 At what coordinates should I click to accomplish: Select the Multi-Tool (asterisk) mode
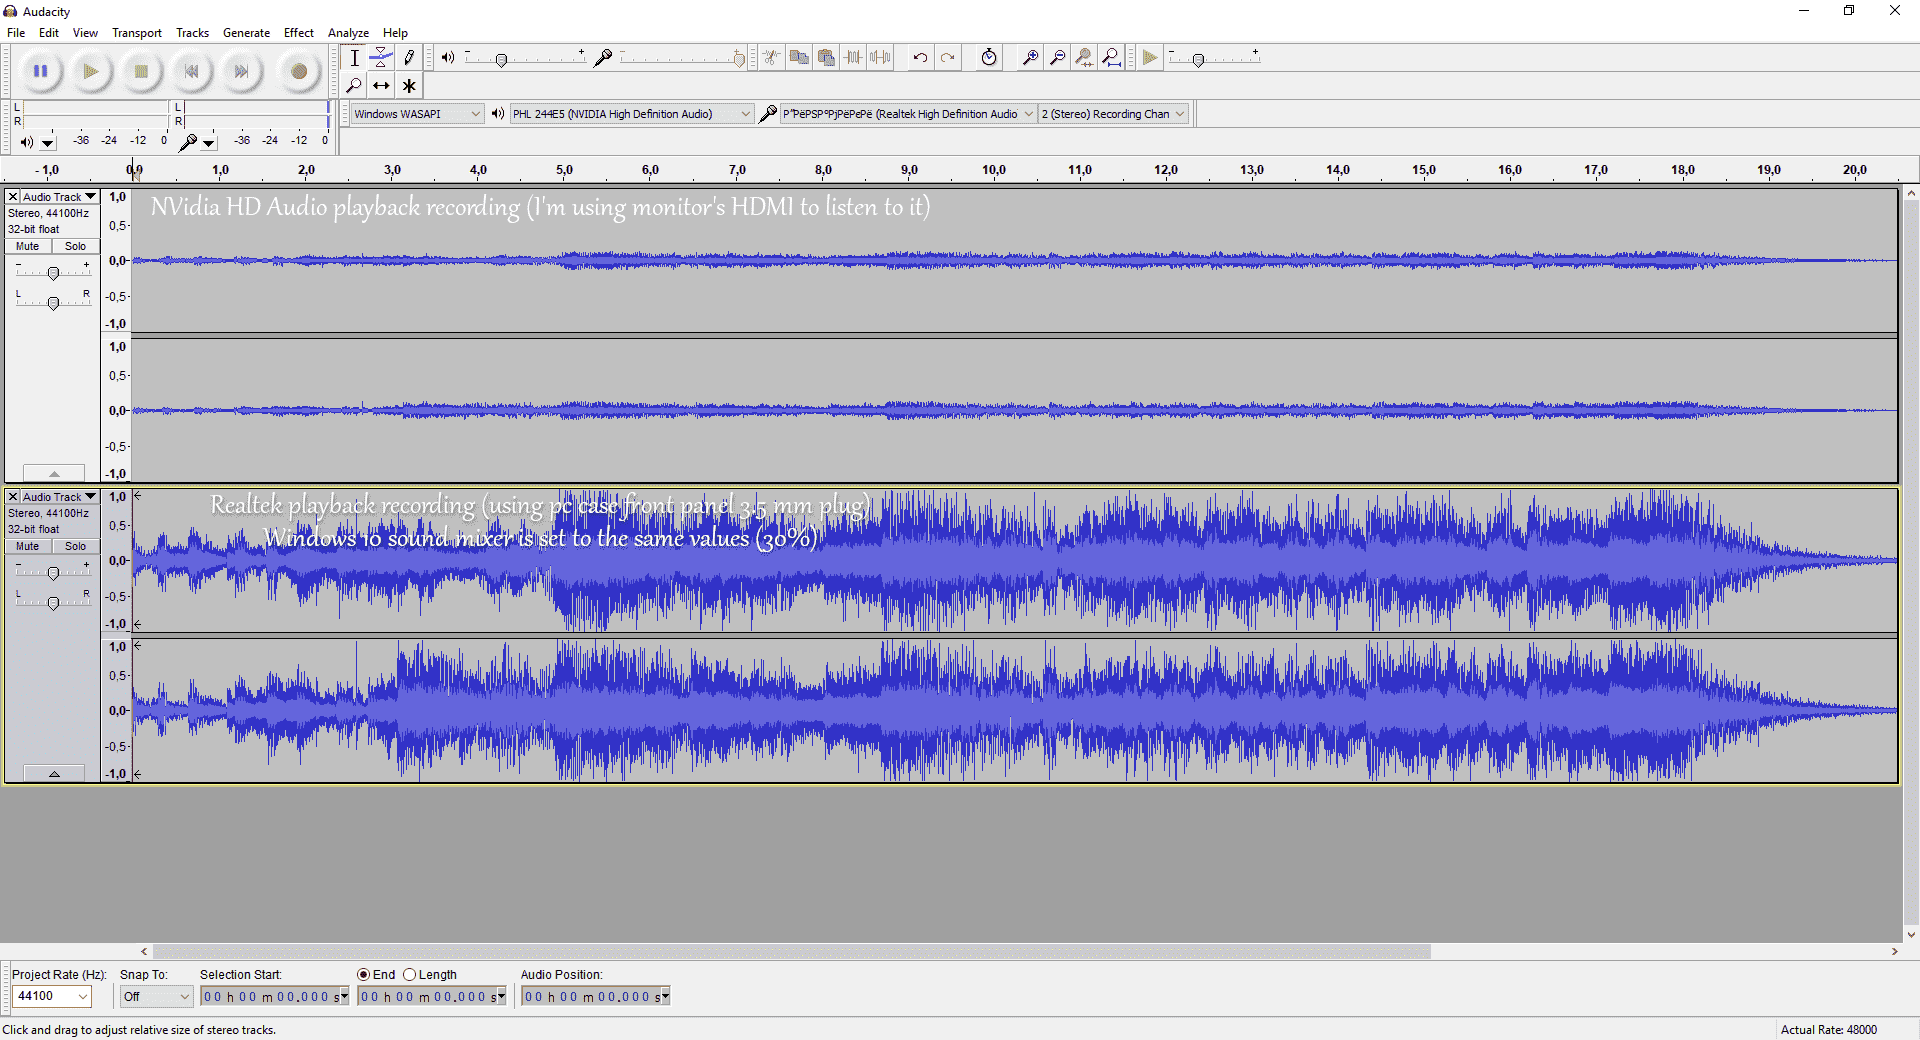tap(408, 86)
